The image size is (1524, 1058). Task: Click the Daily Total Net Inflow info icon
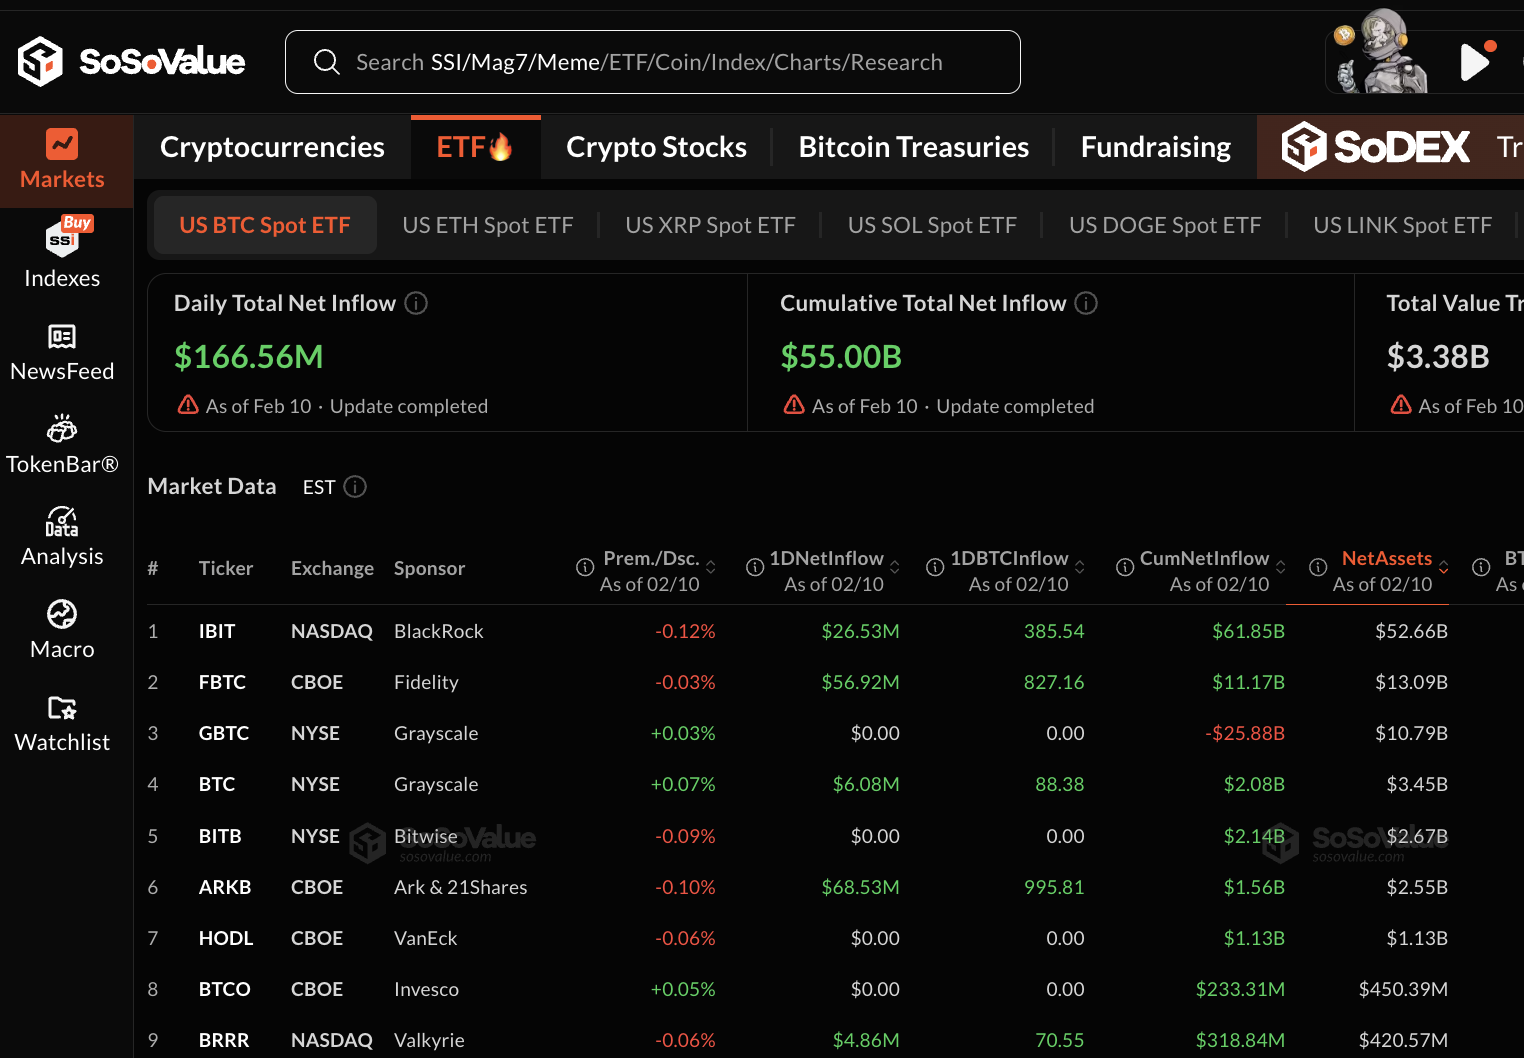[x=416, y=303]
